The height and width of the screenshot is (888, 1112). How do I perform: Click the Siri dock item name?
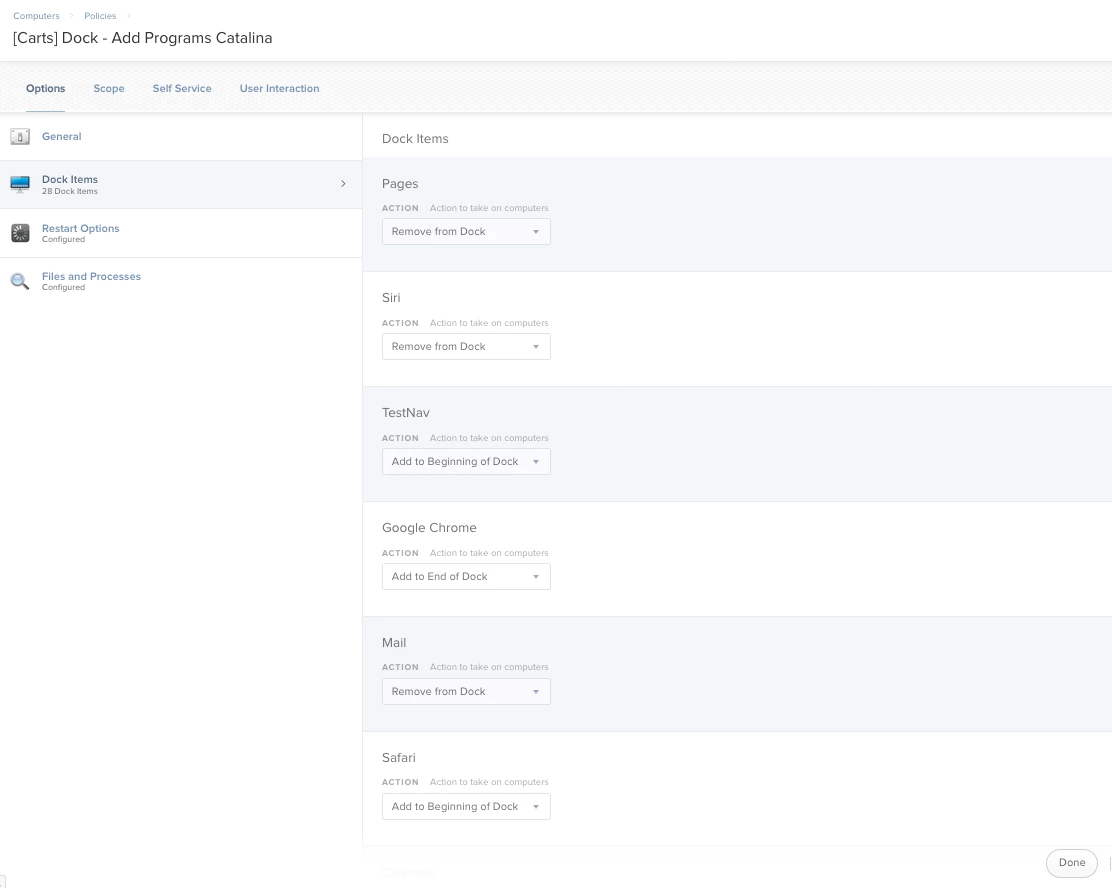(391, 298)
